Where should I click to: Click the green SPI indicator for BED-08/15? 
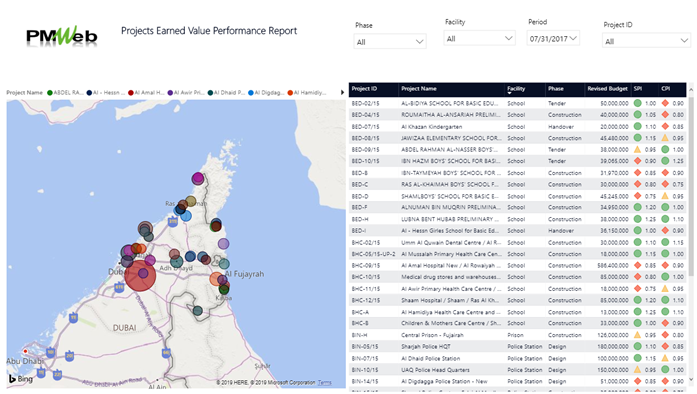pos(637,138)
